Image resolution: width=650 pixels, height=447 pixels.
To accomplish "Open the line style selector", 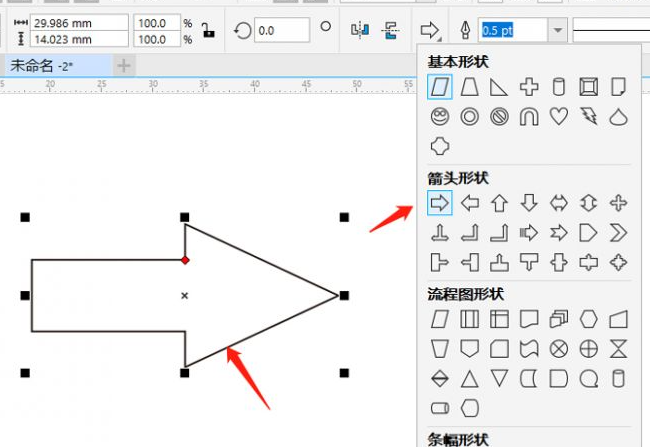I will [610, 30].
